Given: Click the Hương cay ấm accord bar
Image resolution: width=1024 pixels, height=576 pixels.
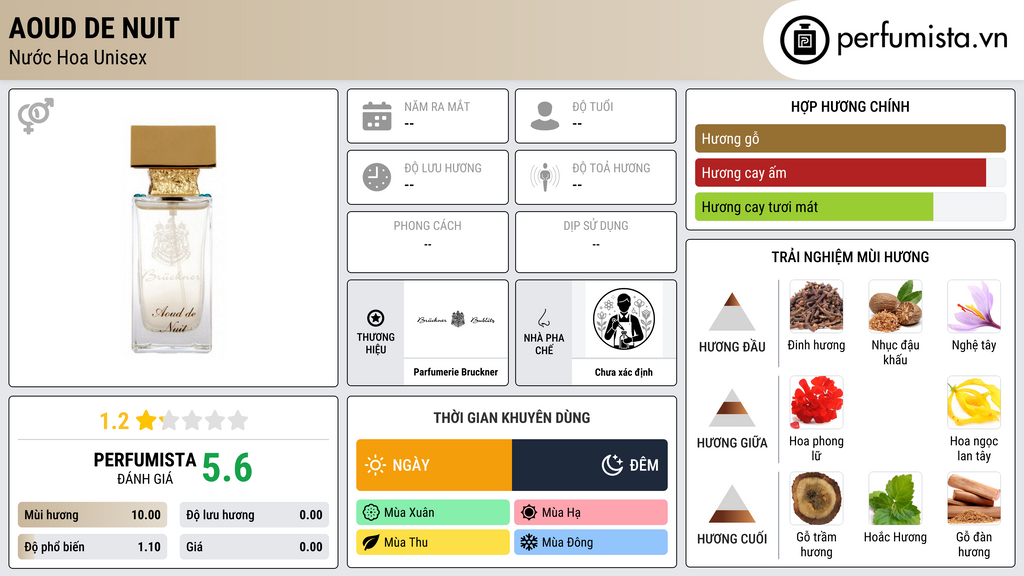Looking at the screenshot, I should point(850,173).
